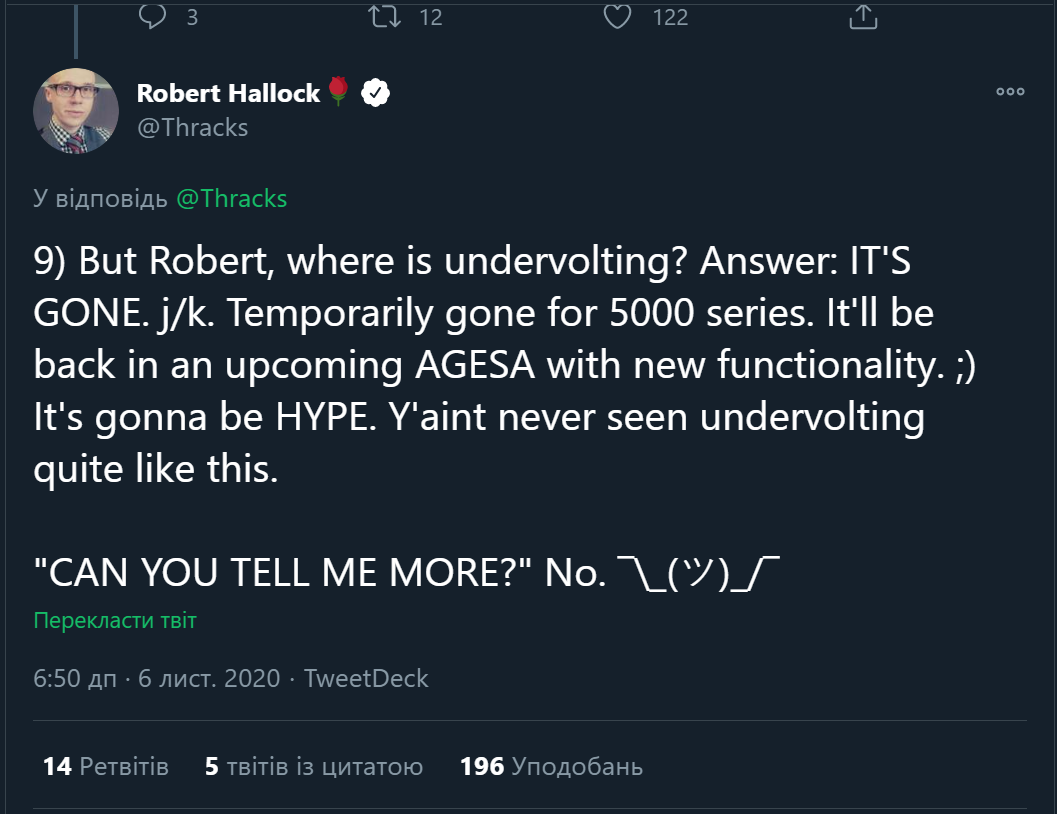The width and height of the screenshot is (1057, 814).
Task: Click the tweet text about undervolting
Action: (x=480, y=364)
